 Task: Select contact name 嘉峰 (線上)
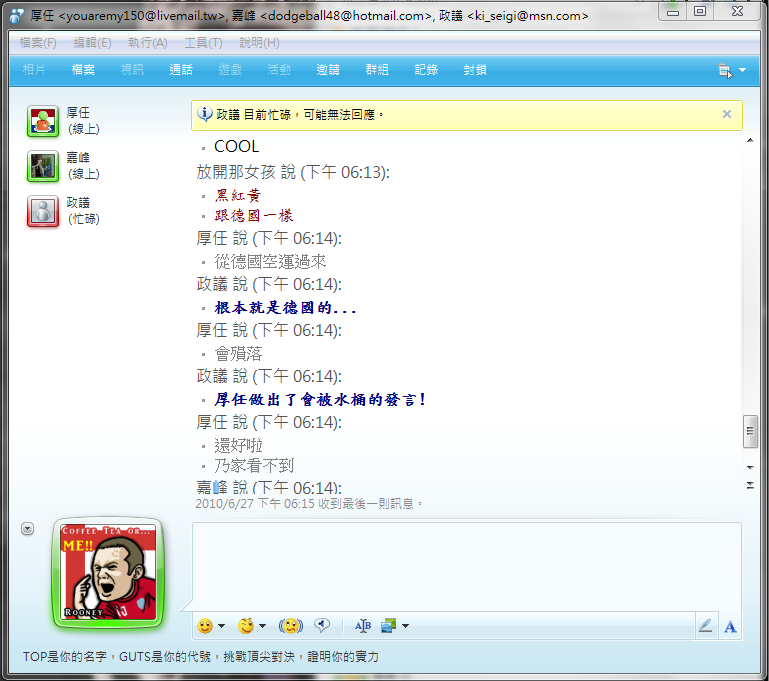click(x=83, y=166)
